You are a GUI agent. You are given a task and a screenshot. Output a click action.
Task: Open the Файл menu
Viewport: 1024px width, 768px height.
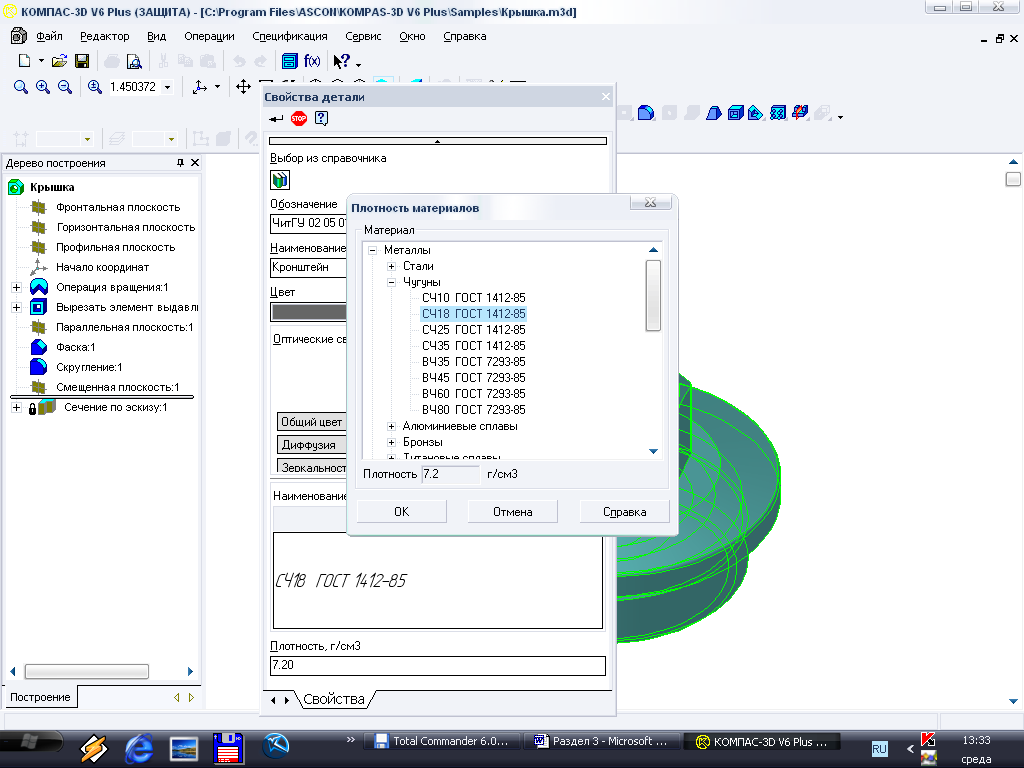click(49, 37)
